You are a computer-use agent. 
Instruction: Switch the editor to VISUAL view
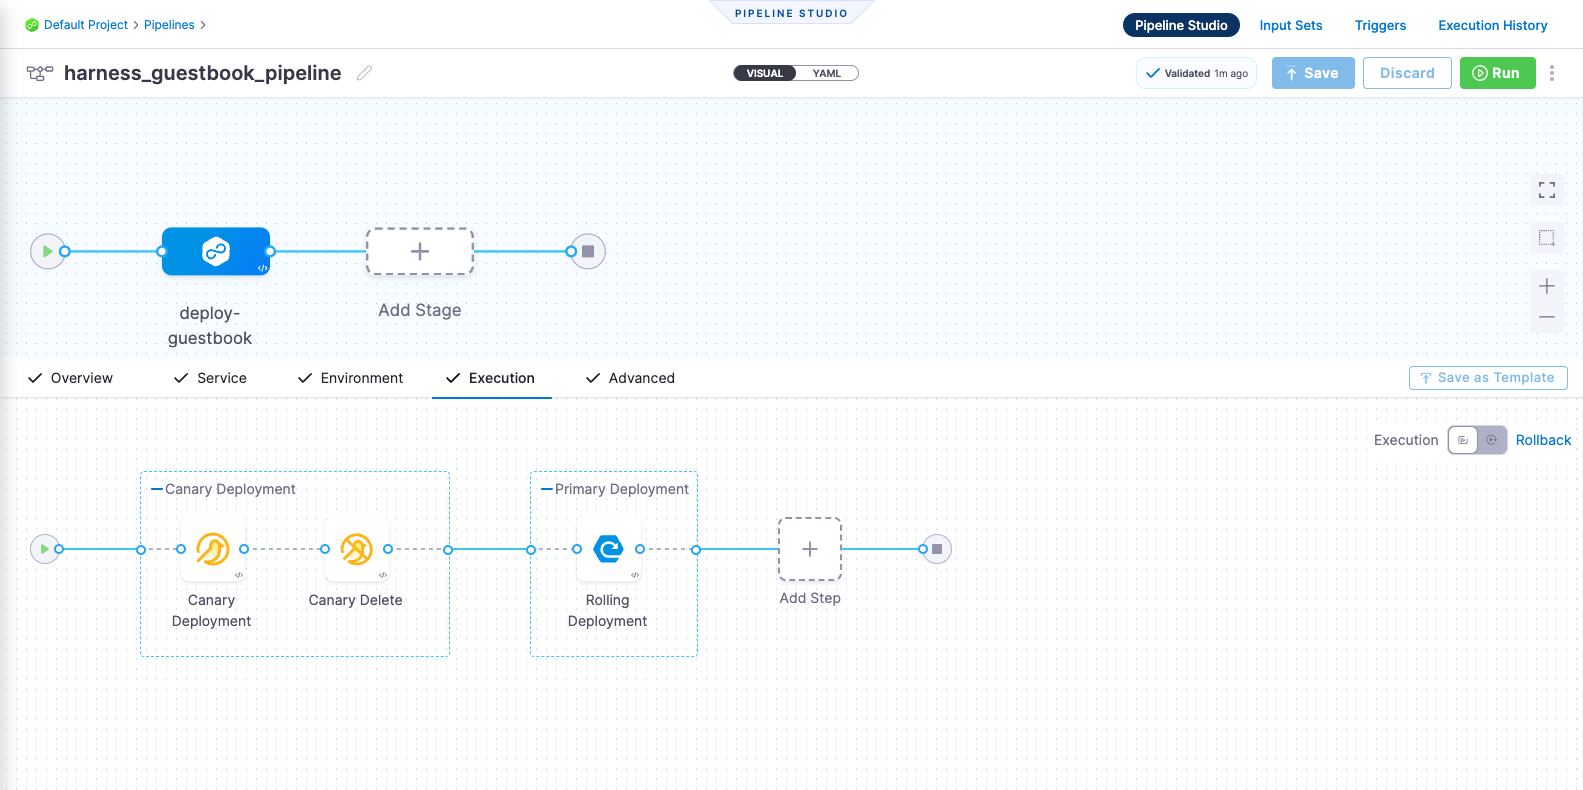765,73
